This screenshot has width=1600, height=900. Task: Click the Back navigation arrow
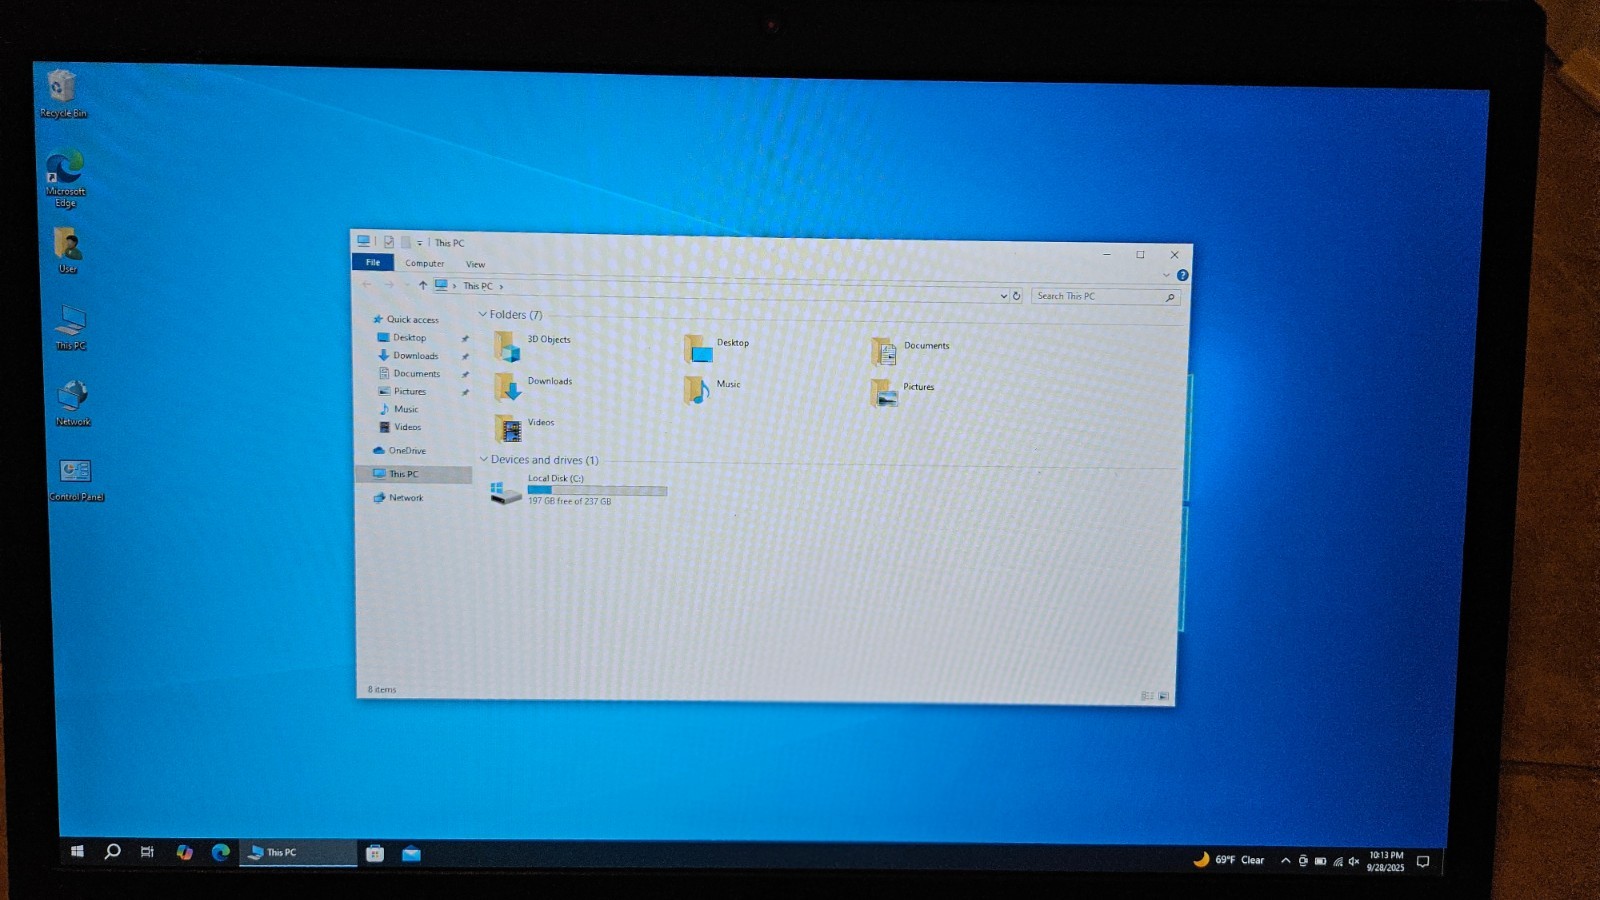pyautogui.click(x=367, y=284)
